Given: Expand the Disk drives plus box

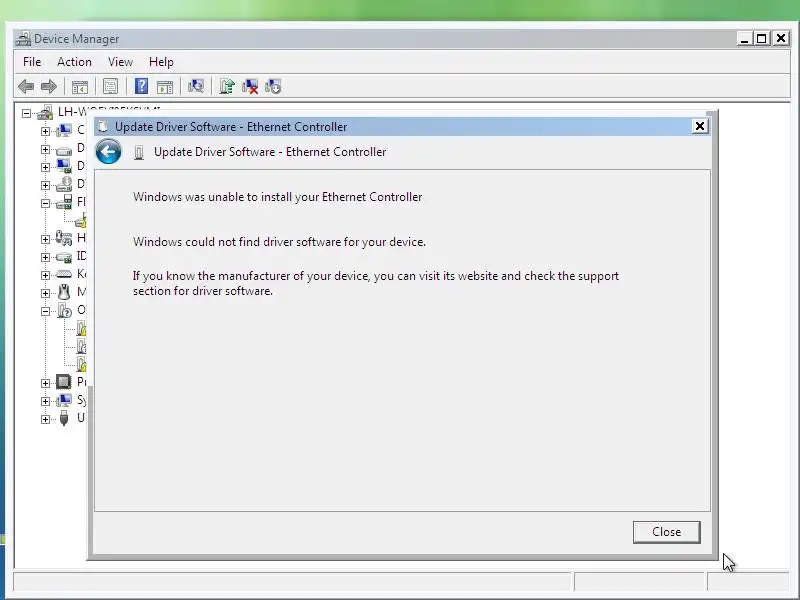Looking at the screenshot, I should click(x=45, y=149).
